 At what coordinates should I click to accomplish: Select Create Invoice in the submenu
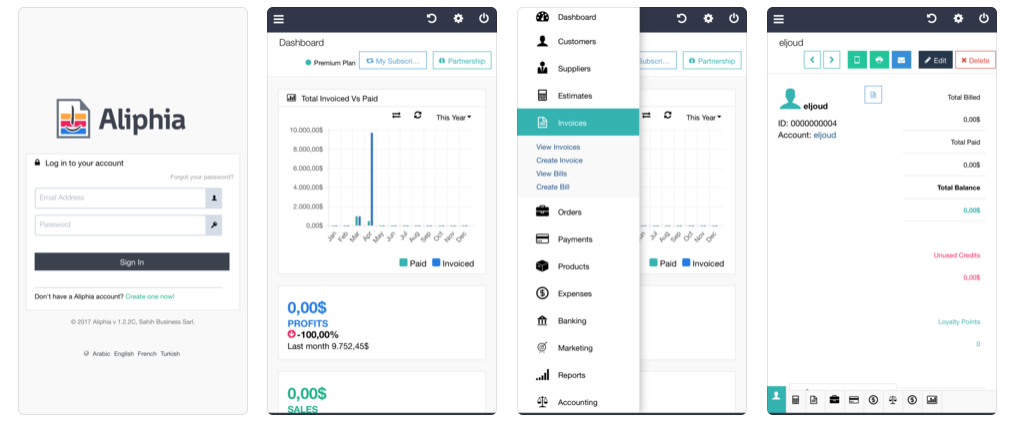[559, 160]
